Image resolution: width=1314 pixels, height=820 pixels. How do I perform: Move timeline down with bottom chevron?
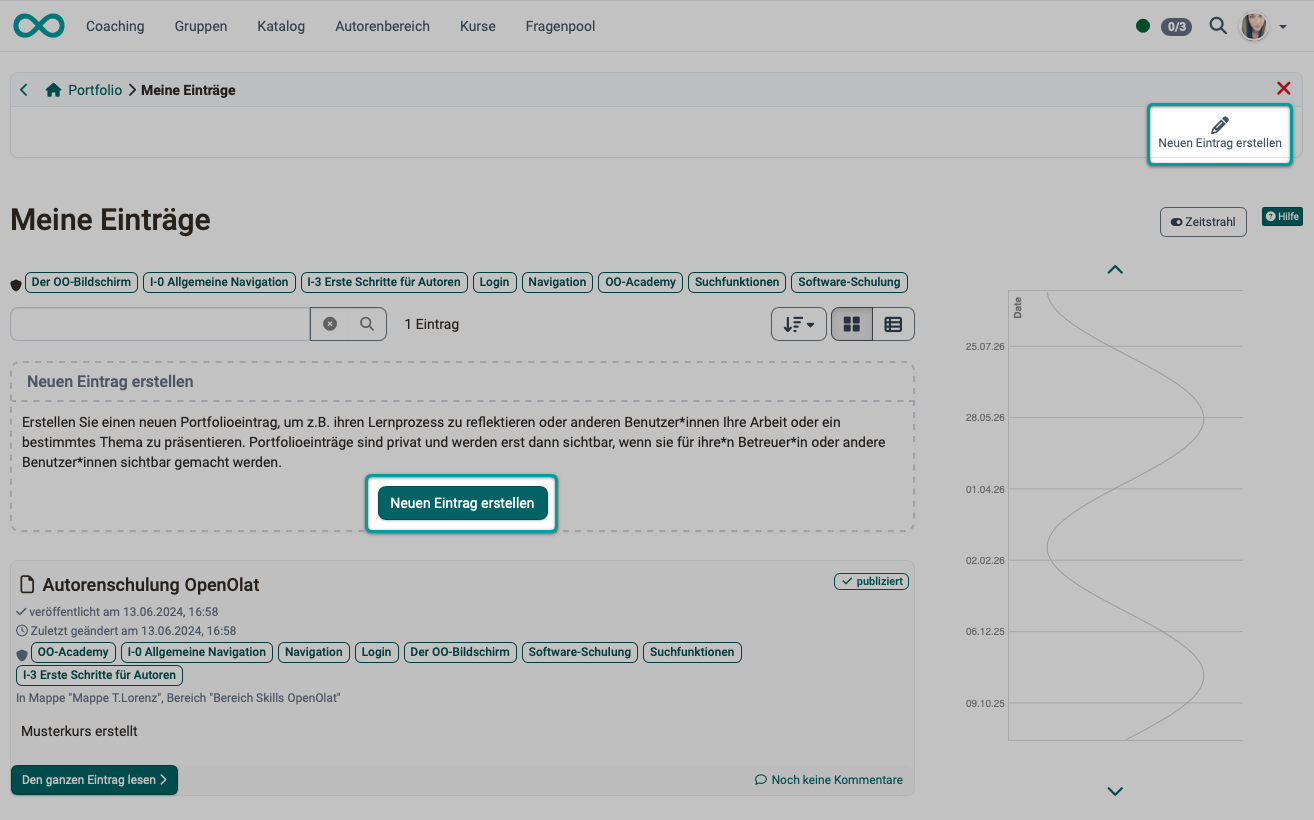pyautogui.click(x=1116, y=791)
